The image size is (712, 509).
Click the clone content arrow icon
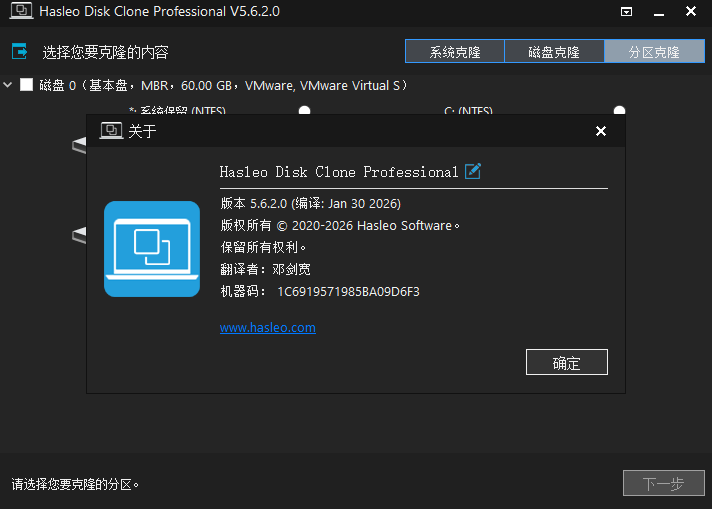coord(20,51)
